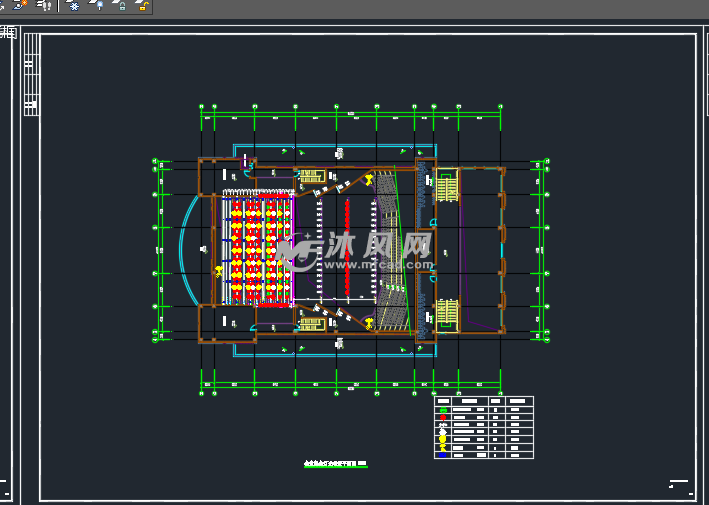
Task: Click the drawing title text below plan
Action: pyautogui.click(x=335, y=465)
